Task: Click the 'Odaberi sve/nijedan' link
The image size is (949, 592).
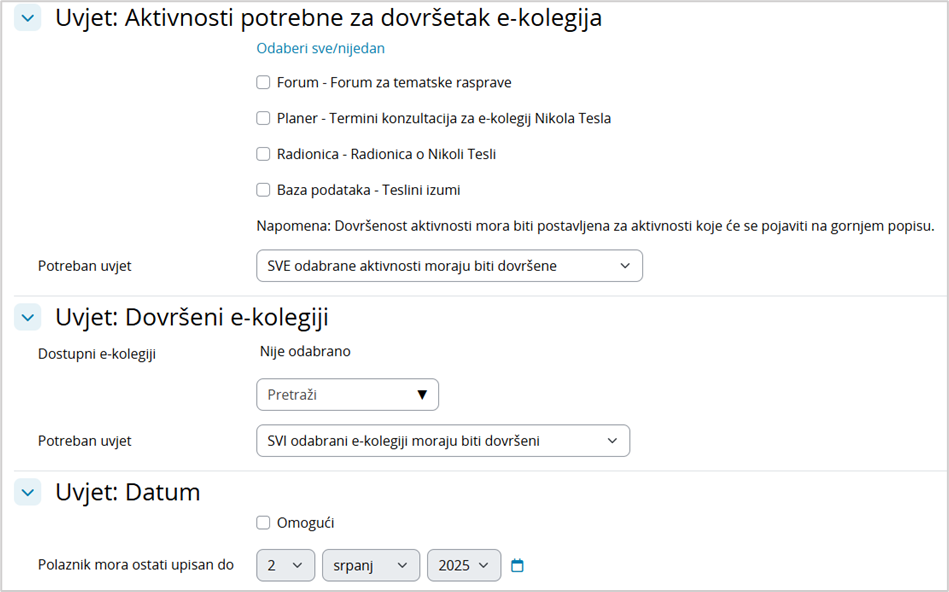Action: coord(320,47)
